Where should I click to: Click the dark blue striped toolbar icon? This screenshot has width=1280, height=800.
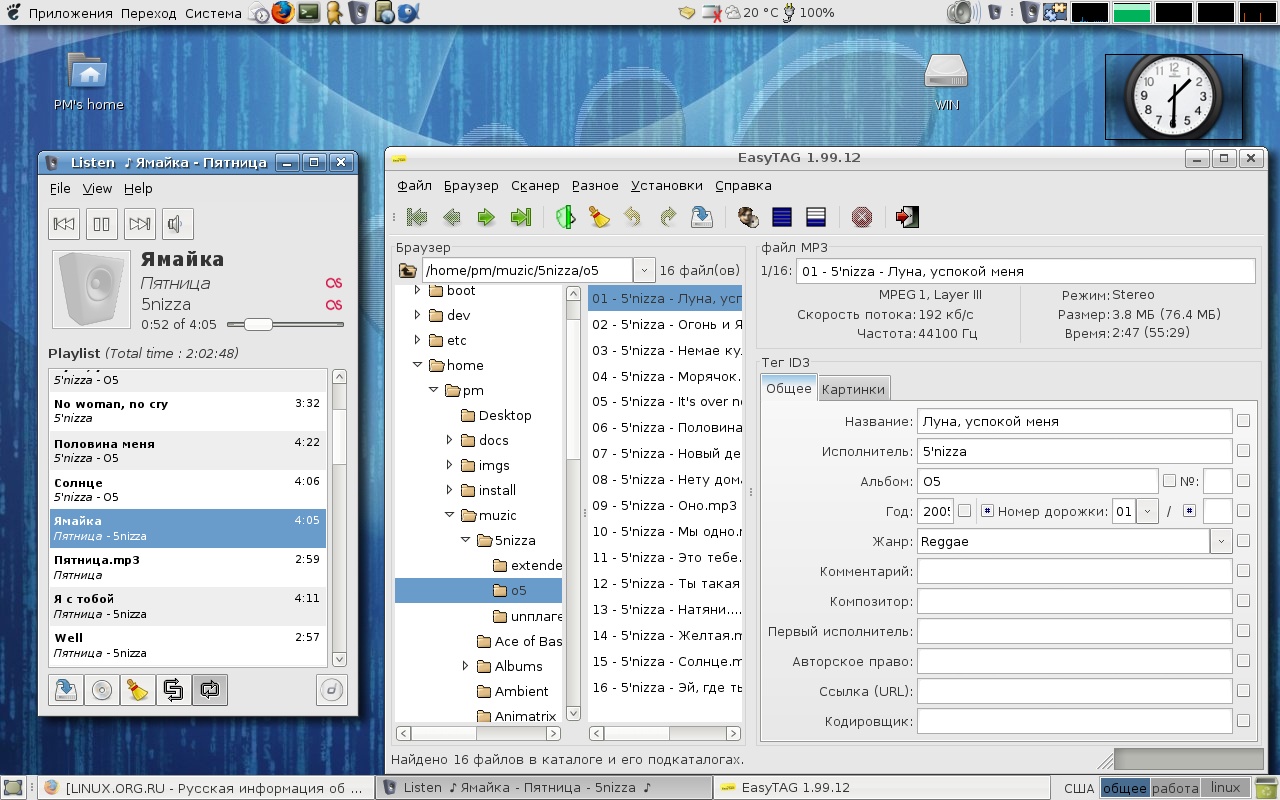pos(782,217)
